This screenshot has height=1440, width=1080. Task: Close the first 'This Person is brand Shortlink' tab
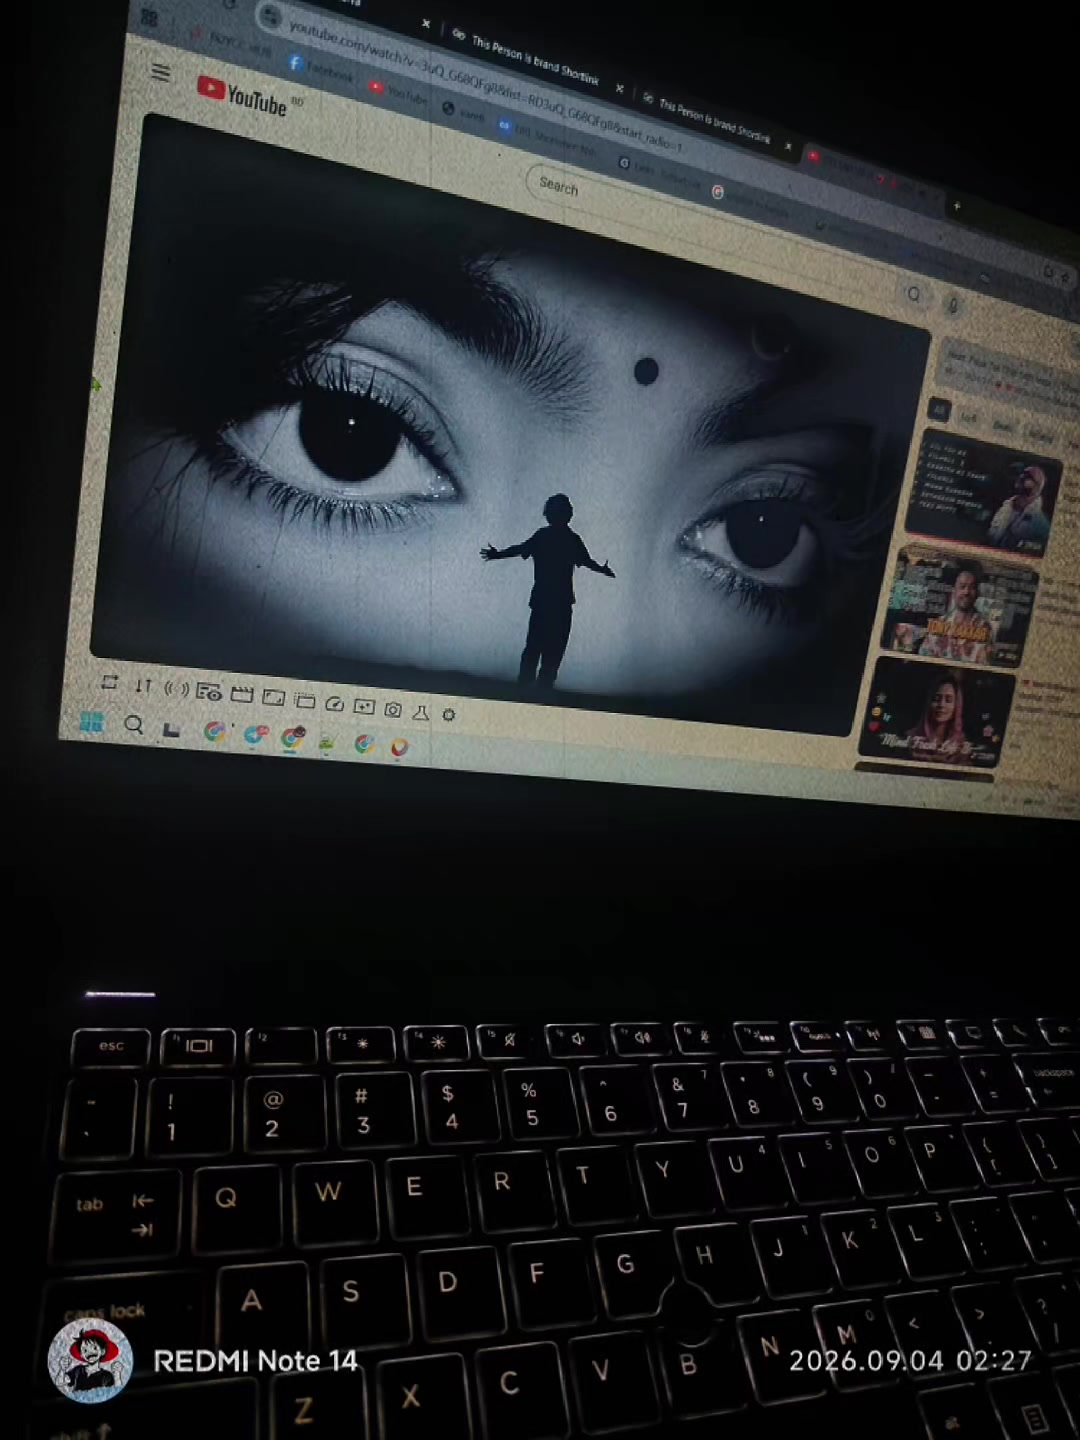619,89
